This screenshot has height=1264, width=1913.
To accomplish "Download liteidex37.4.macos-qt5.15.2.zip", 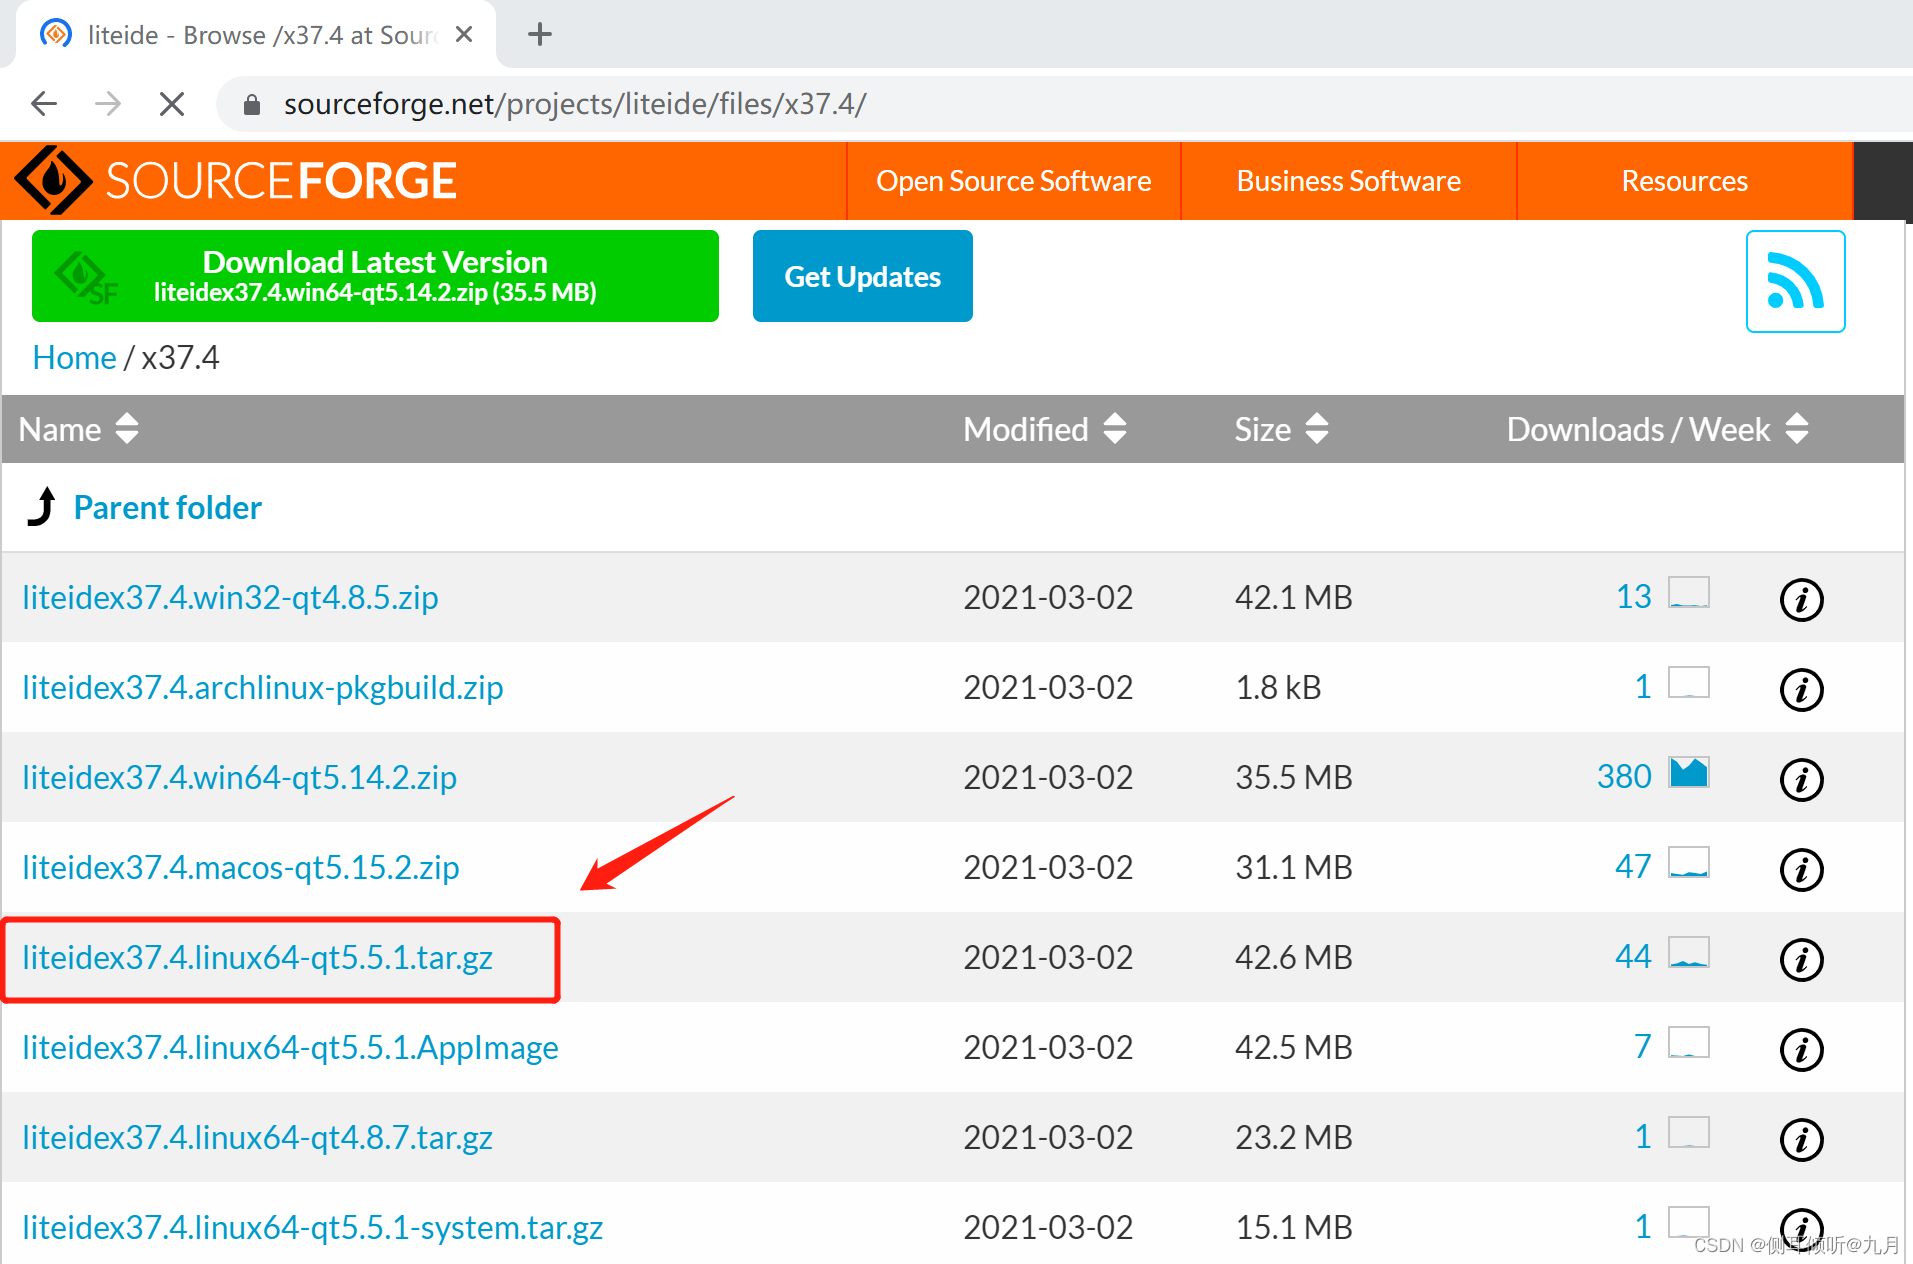I will click(241, 868).
